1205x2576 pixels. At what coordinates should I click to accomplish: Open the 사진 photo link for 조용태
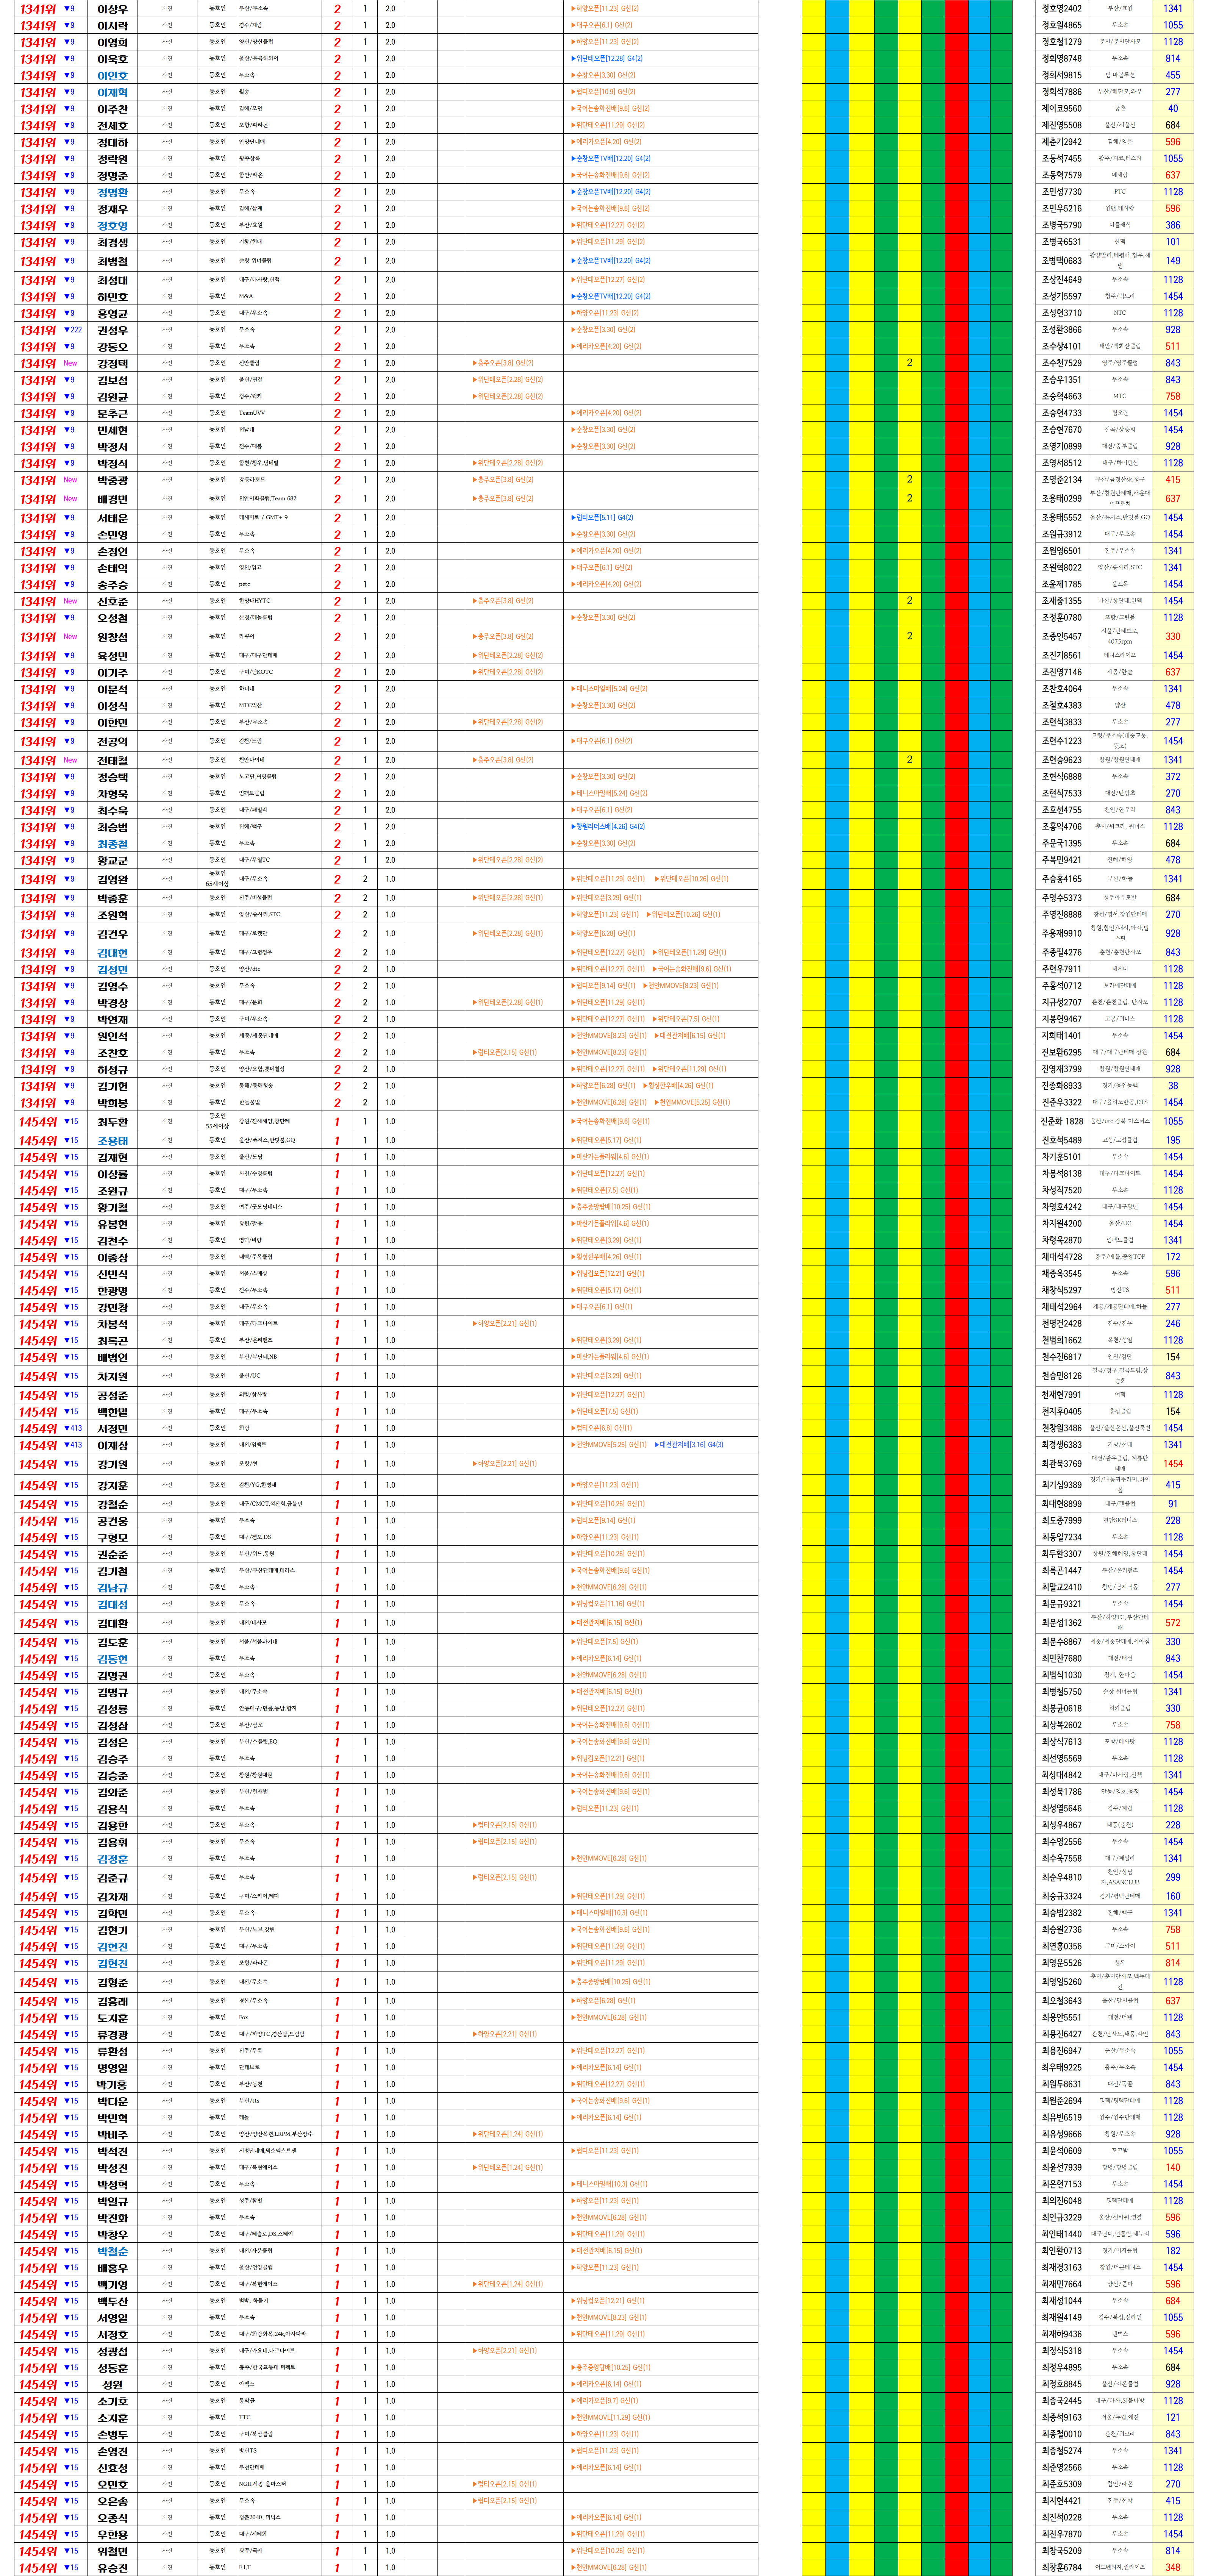167,1140
